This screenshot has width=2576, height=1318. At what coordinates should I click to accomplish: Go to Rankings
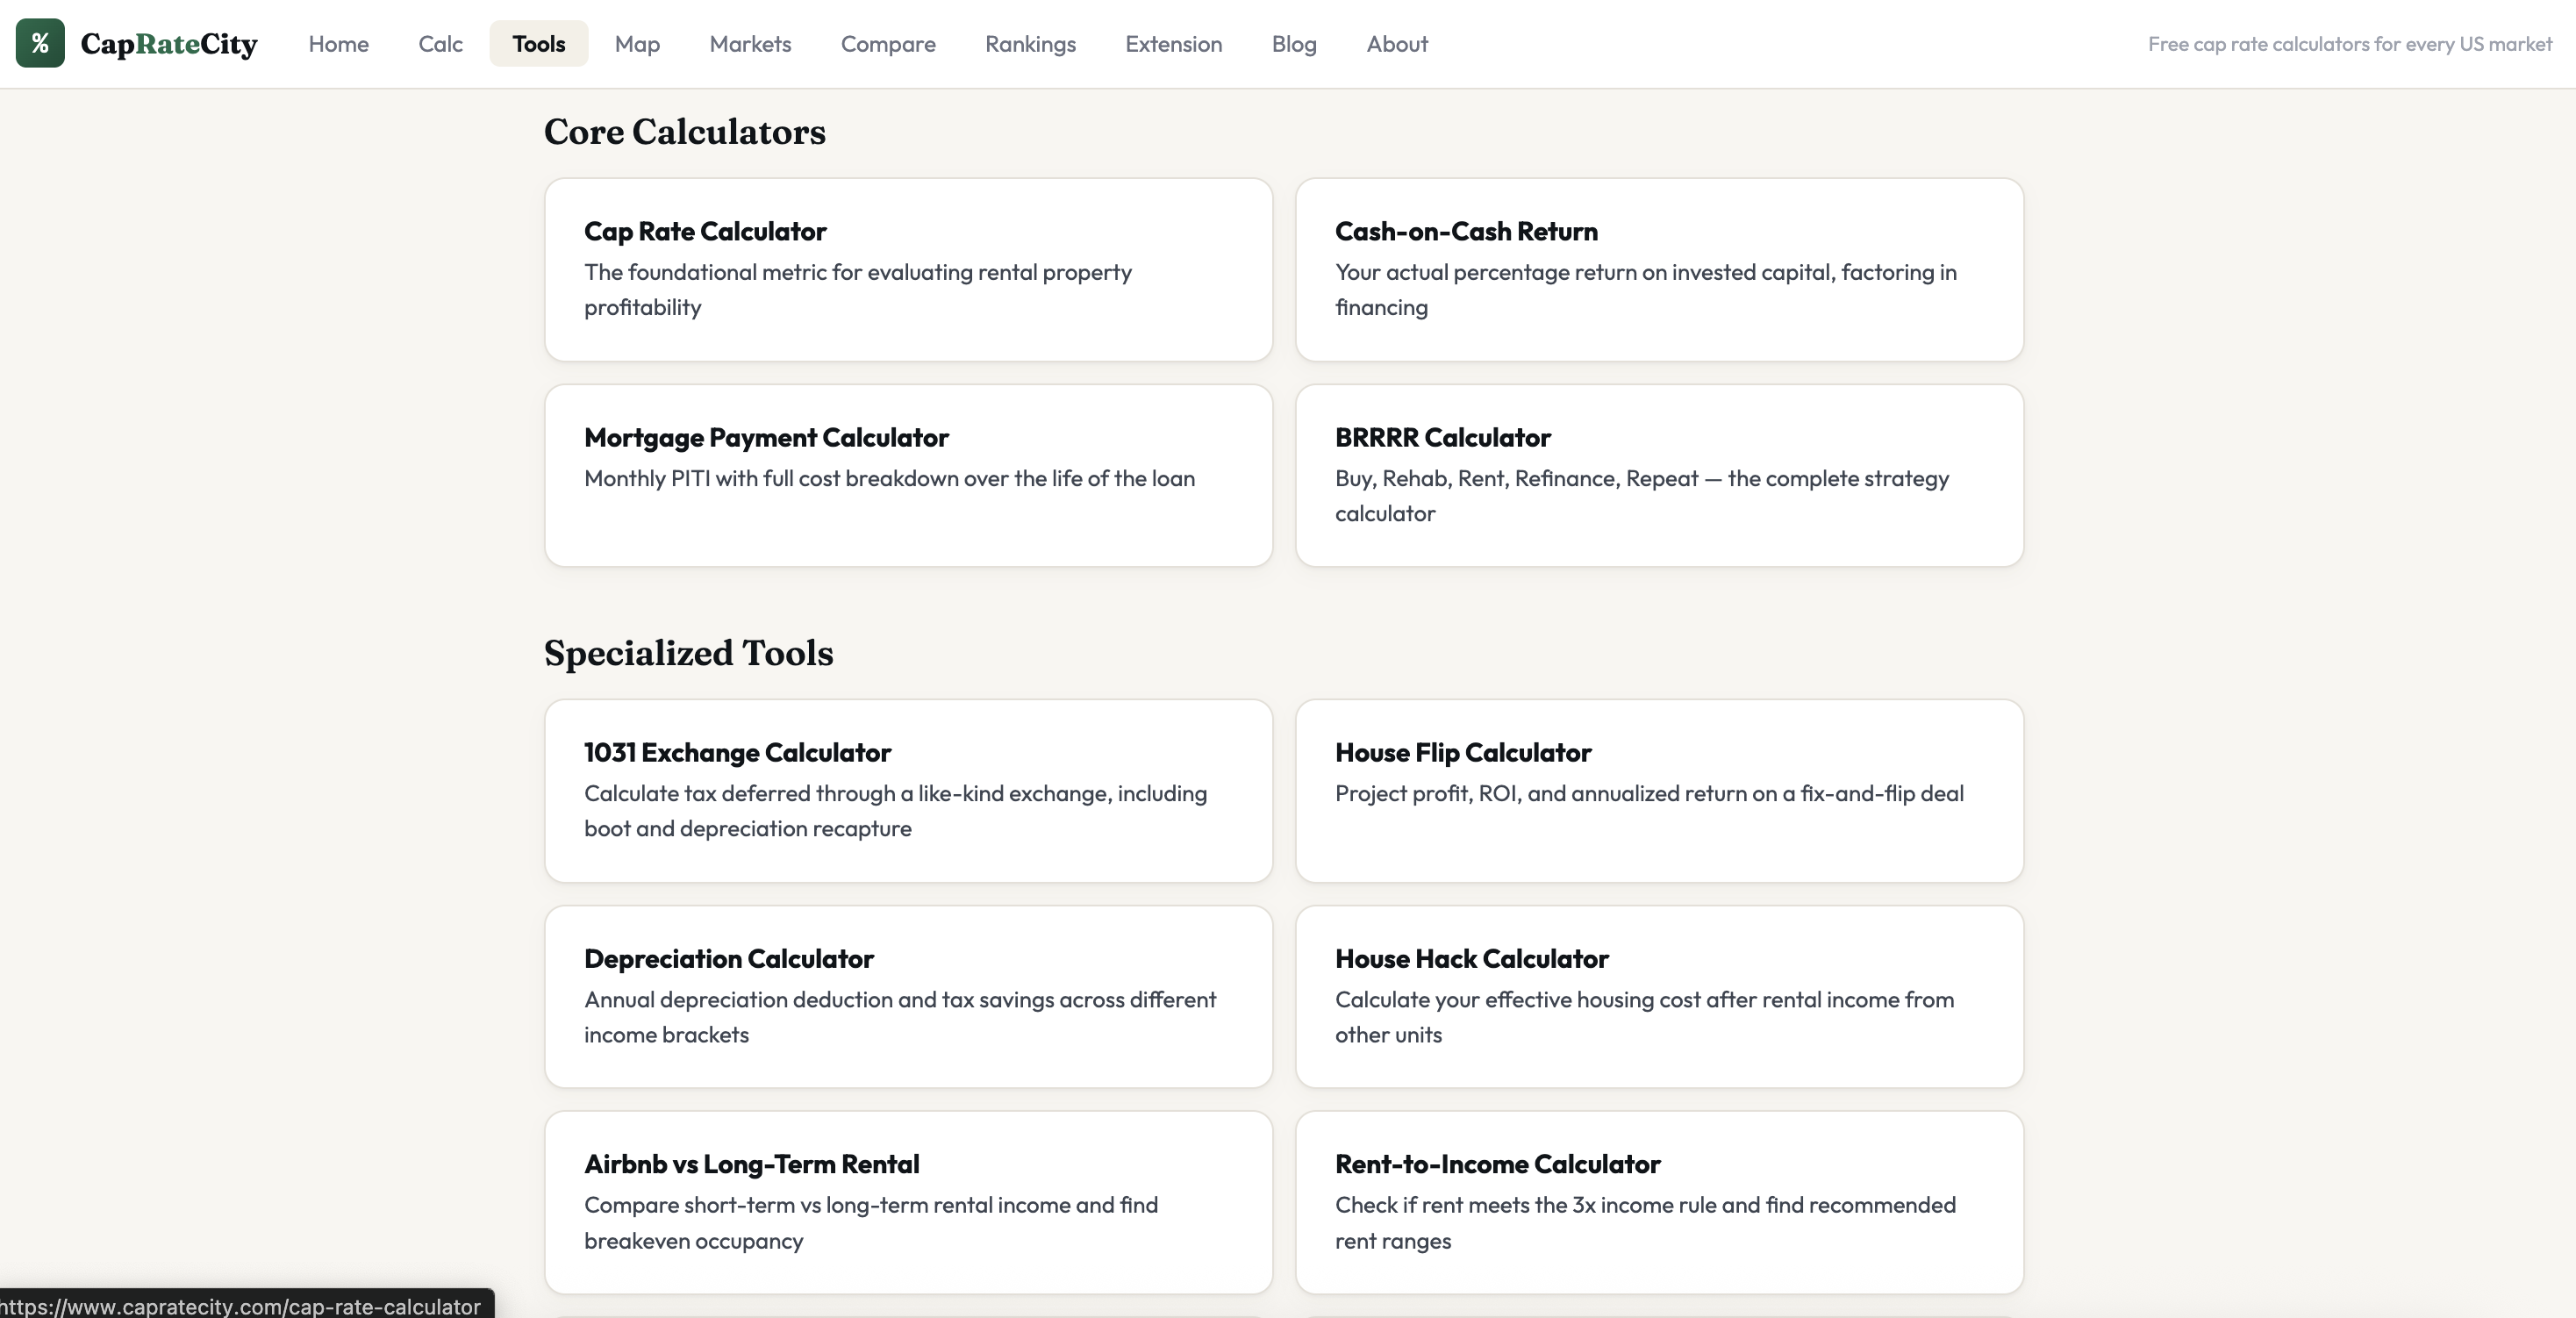(1030, 44)
